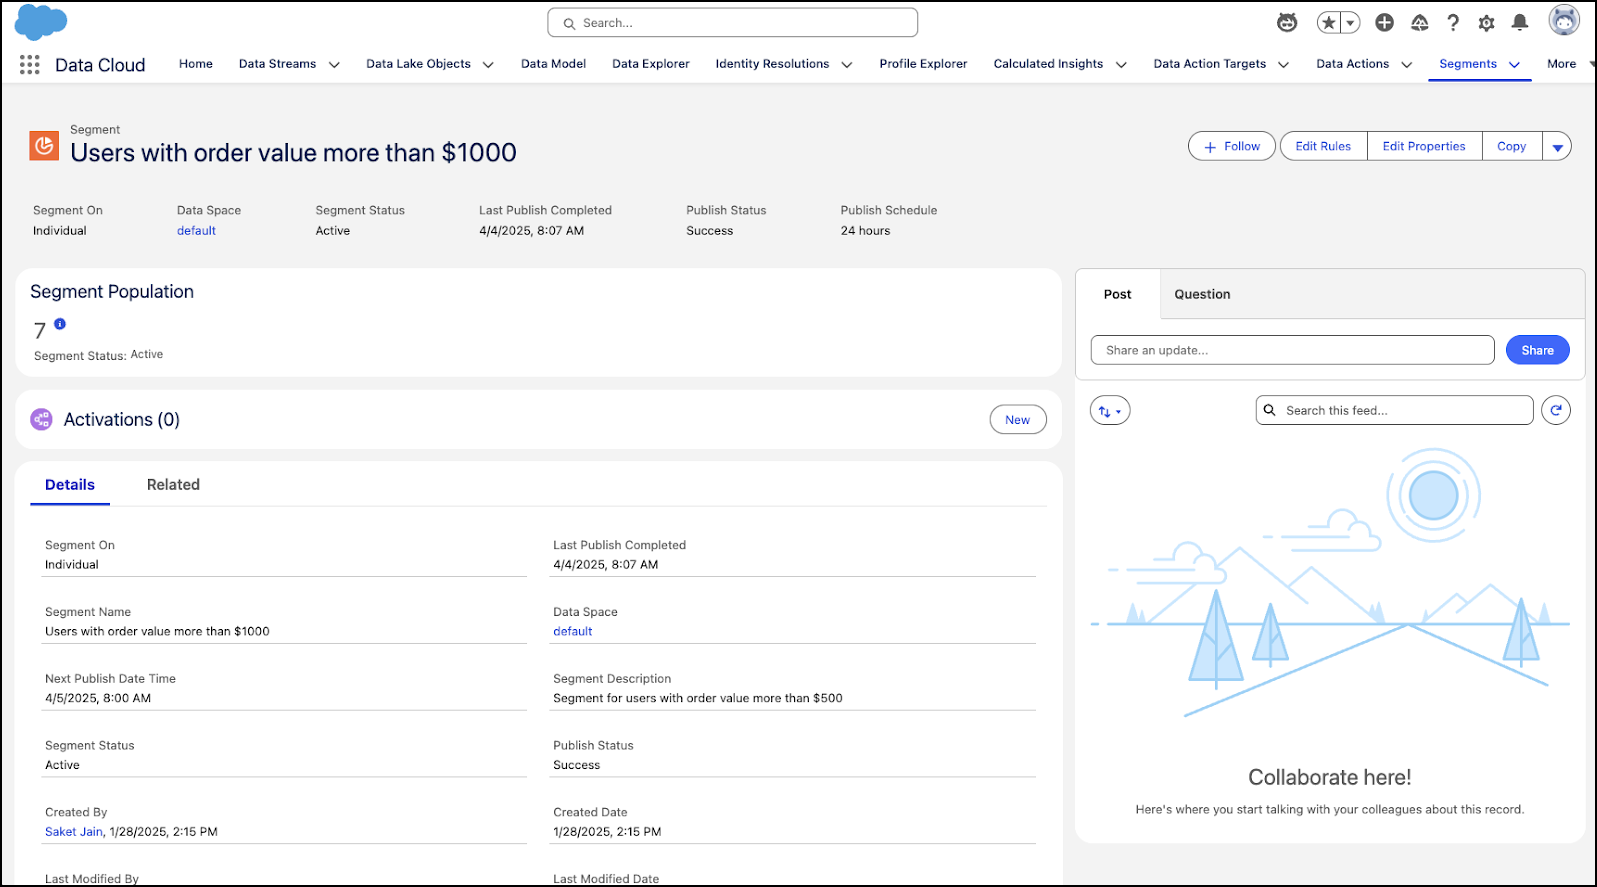This screenshot has height=887, width=1597.
Task: Open the Calculated Insights tab
Action: pos(1048,64)
